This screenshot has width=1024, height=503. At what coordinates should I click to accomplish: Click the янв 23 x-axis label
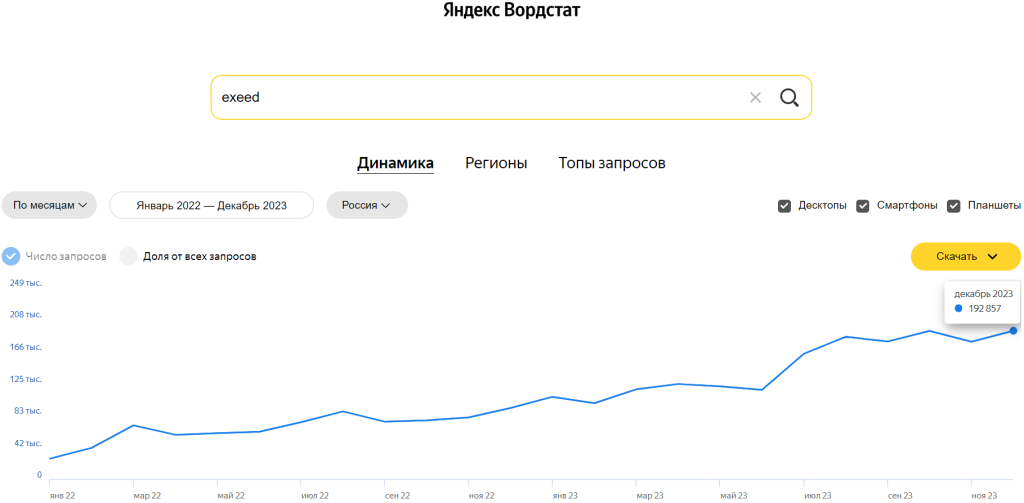[x=566, y=496]
